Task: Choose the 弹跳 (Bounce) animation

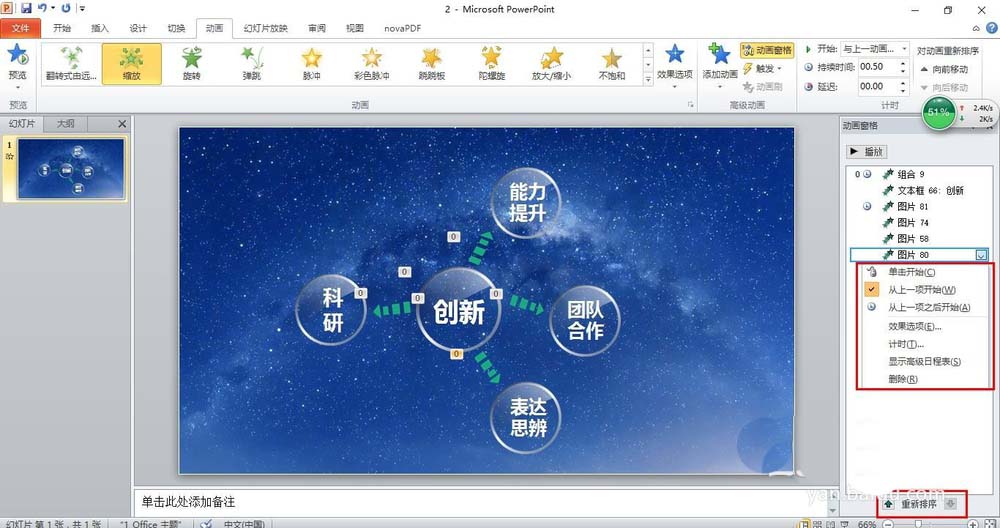Action: click(252, 63)
